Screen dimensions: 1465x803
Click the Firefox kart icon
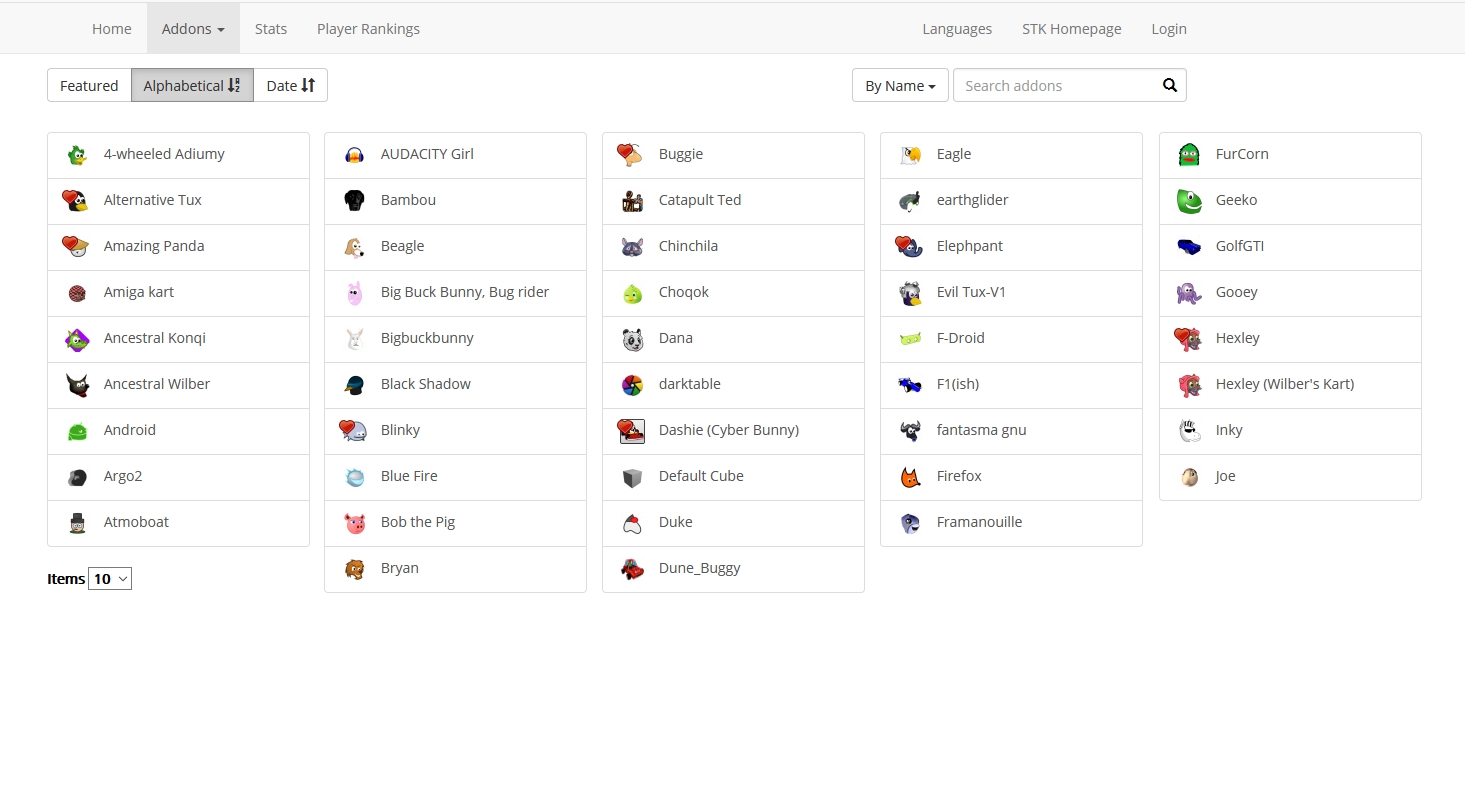coord(910,477)
